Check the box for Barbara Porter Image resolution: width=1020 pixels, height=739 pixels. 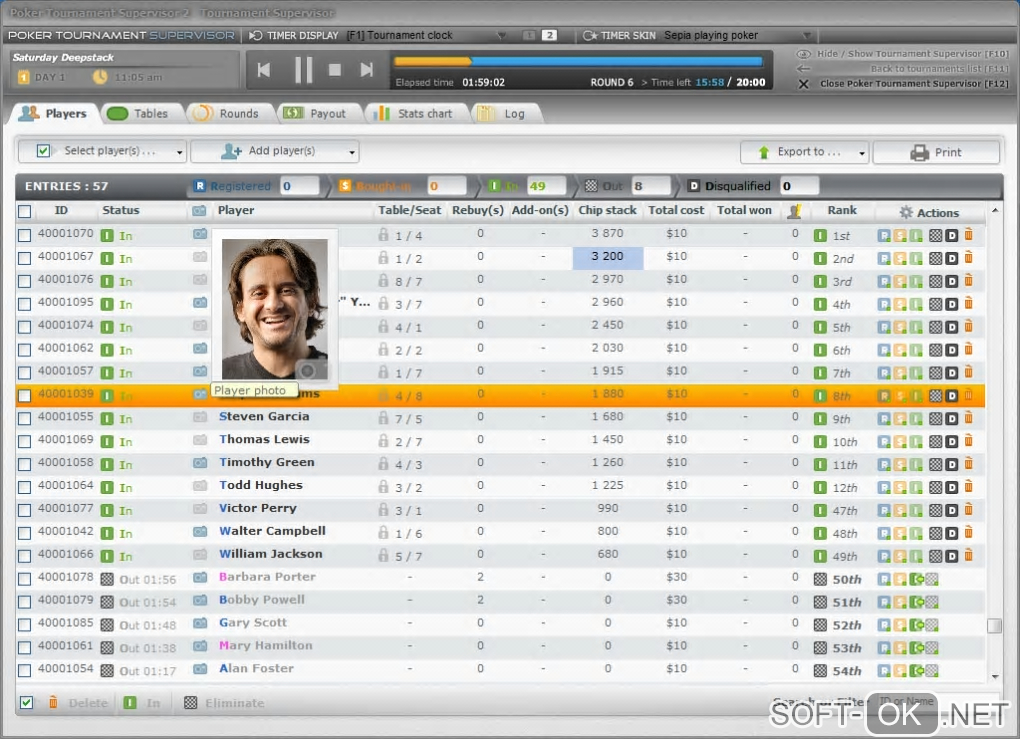click(x=24, y=579)
